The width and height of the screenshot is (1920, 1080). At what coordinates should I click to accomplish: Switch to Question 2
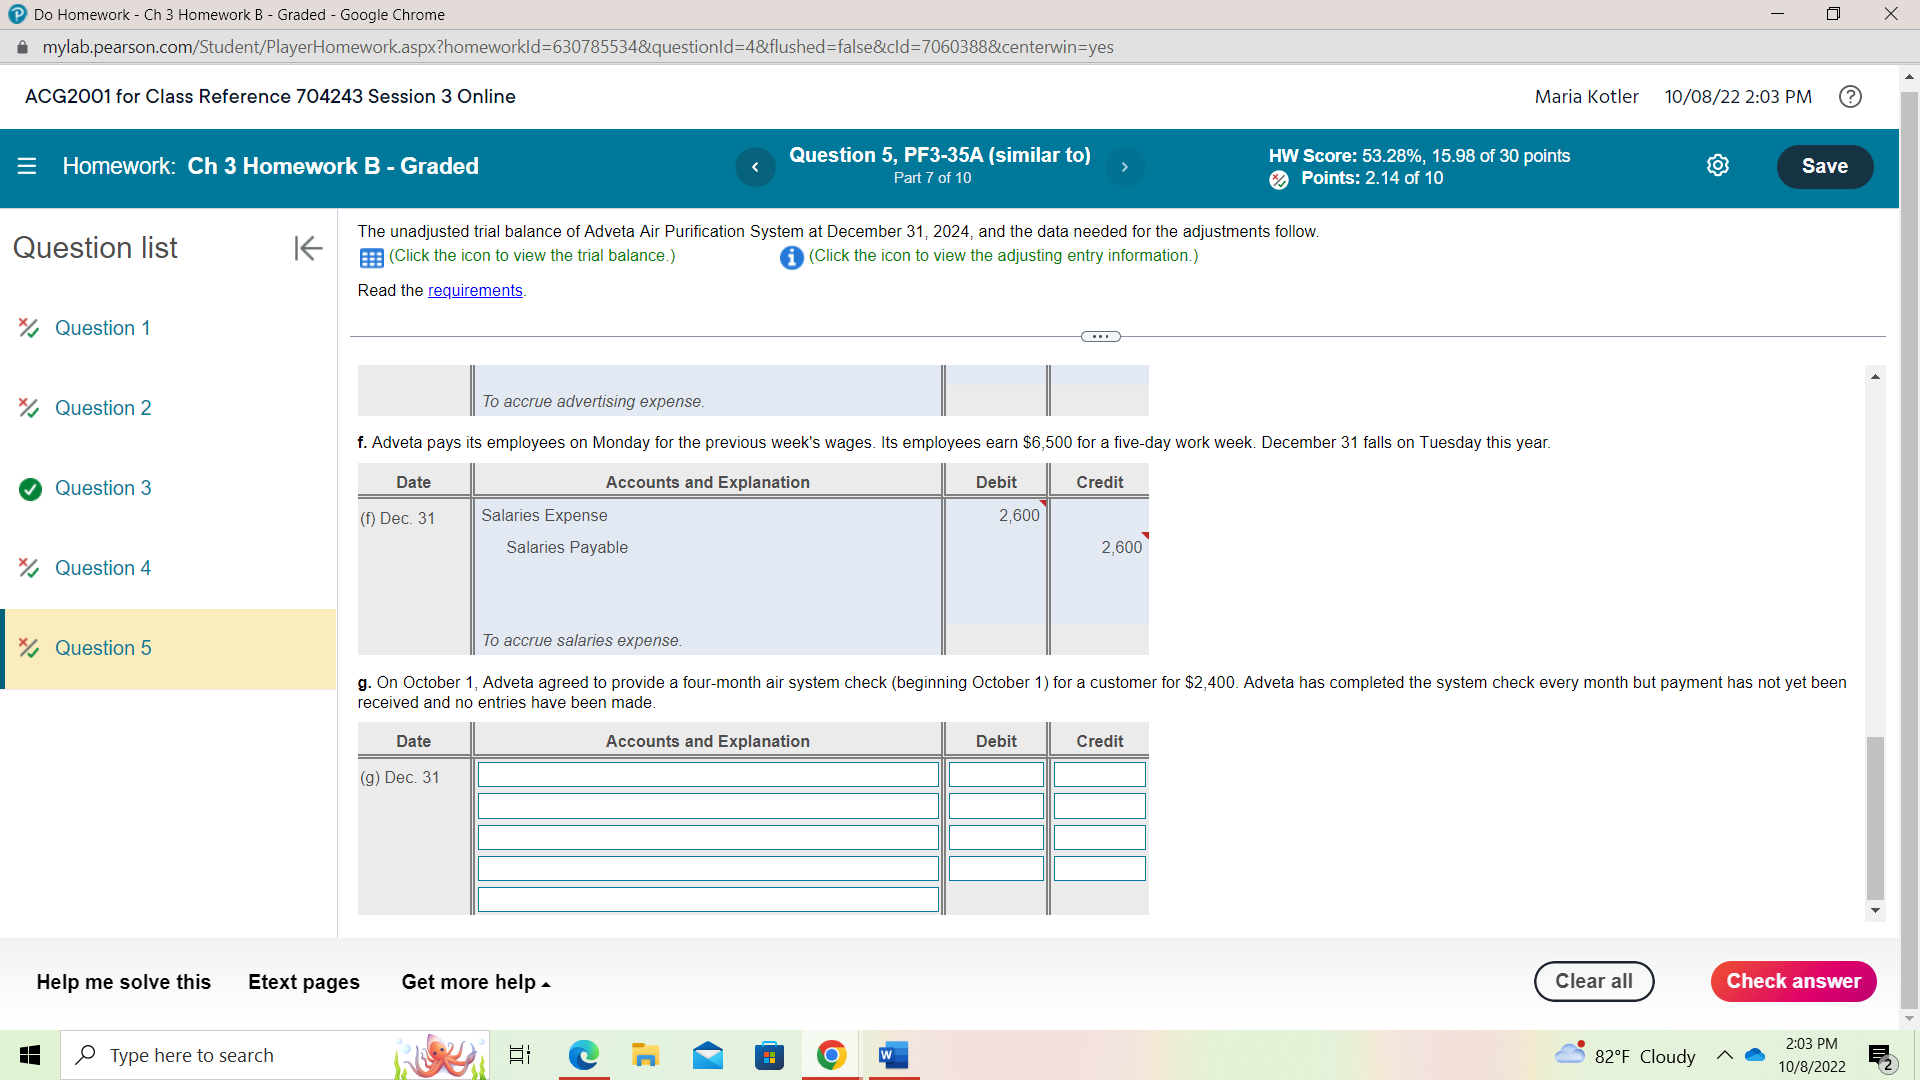tap(103, 408)
